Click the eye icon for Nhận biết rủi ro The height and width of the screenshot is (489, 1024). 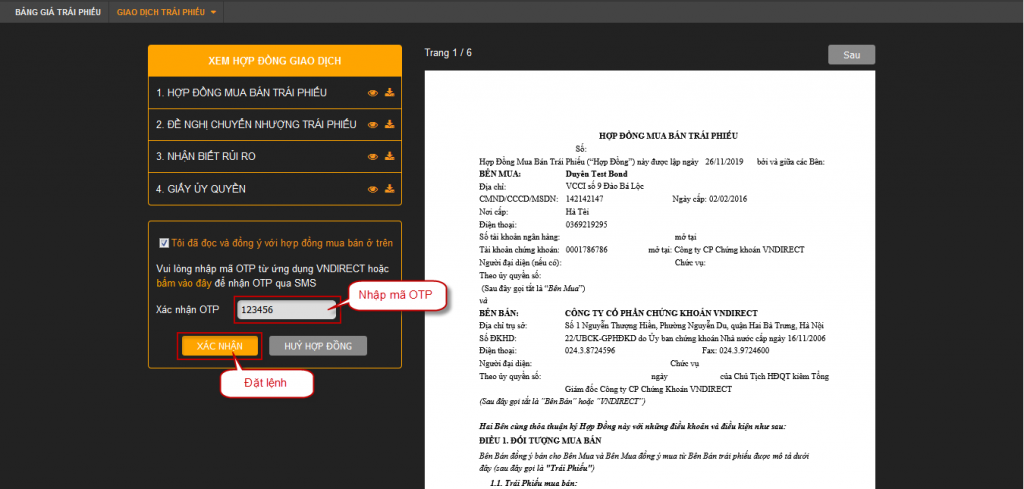click(x=373, y=157)
